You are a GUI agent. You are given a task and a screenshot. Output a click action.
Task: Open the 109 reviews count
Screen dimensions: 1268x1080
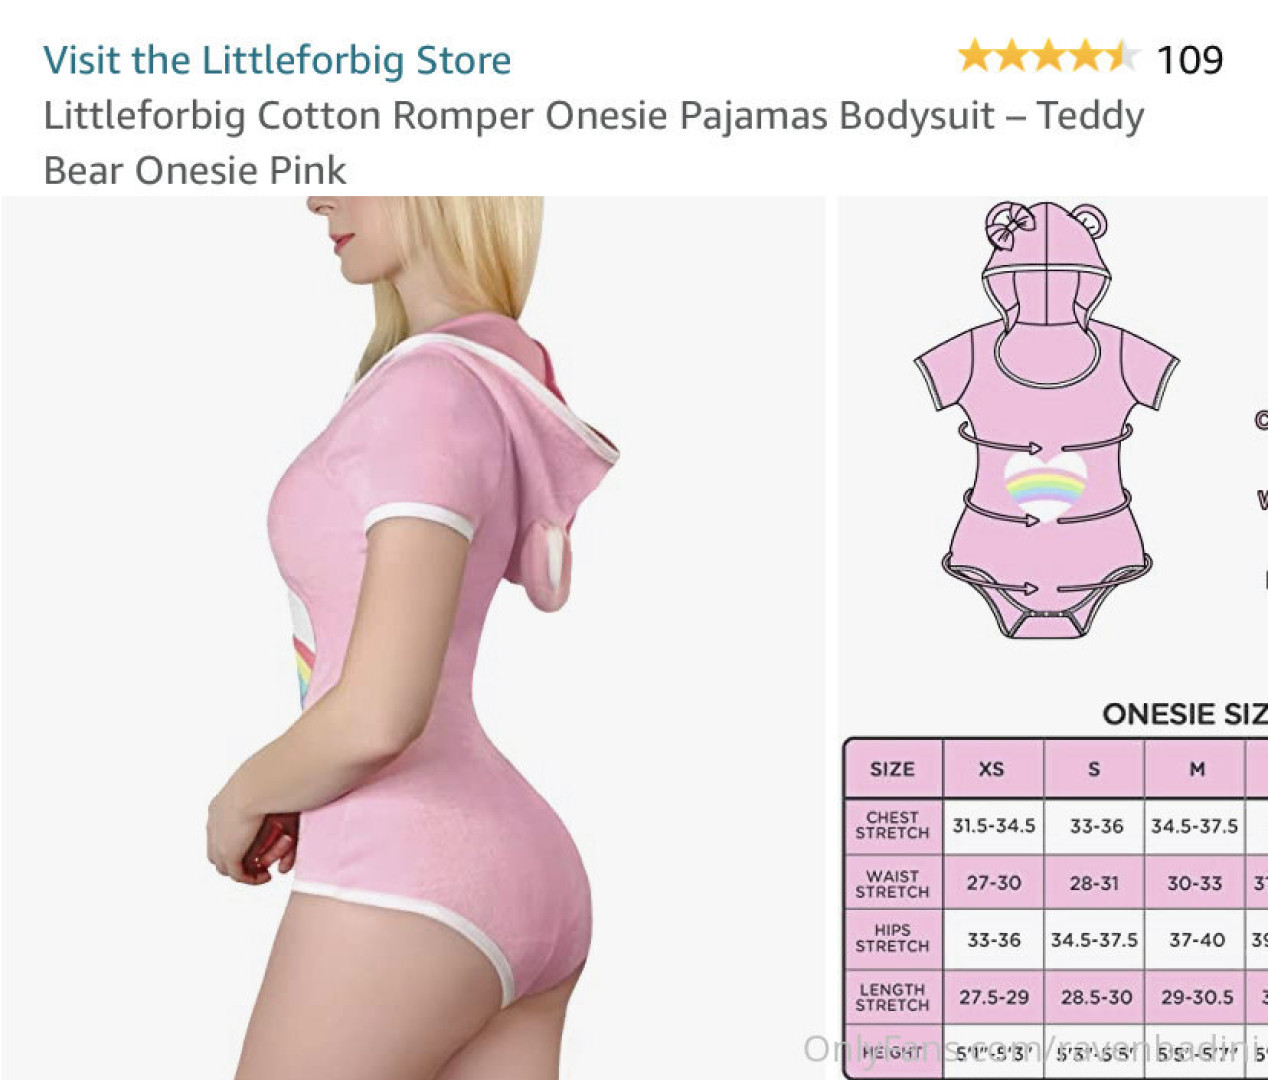[1190, 60]
